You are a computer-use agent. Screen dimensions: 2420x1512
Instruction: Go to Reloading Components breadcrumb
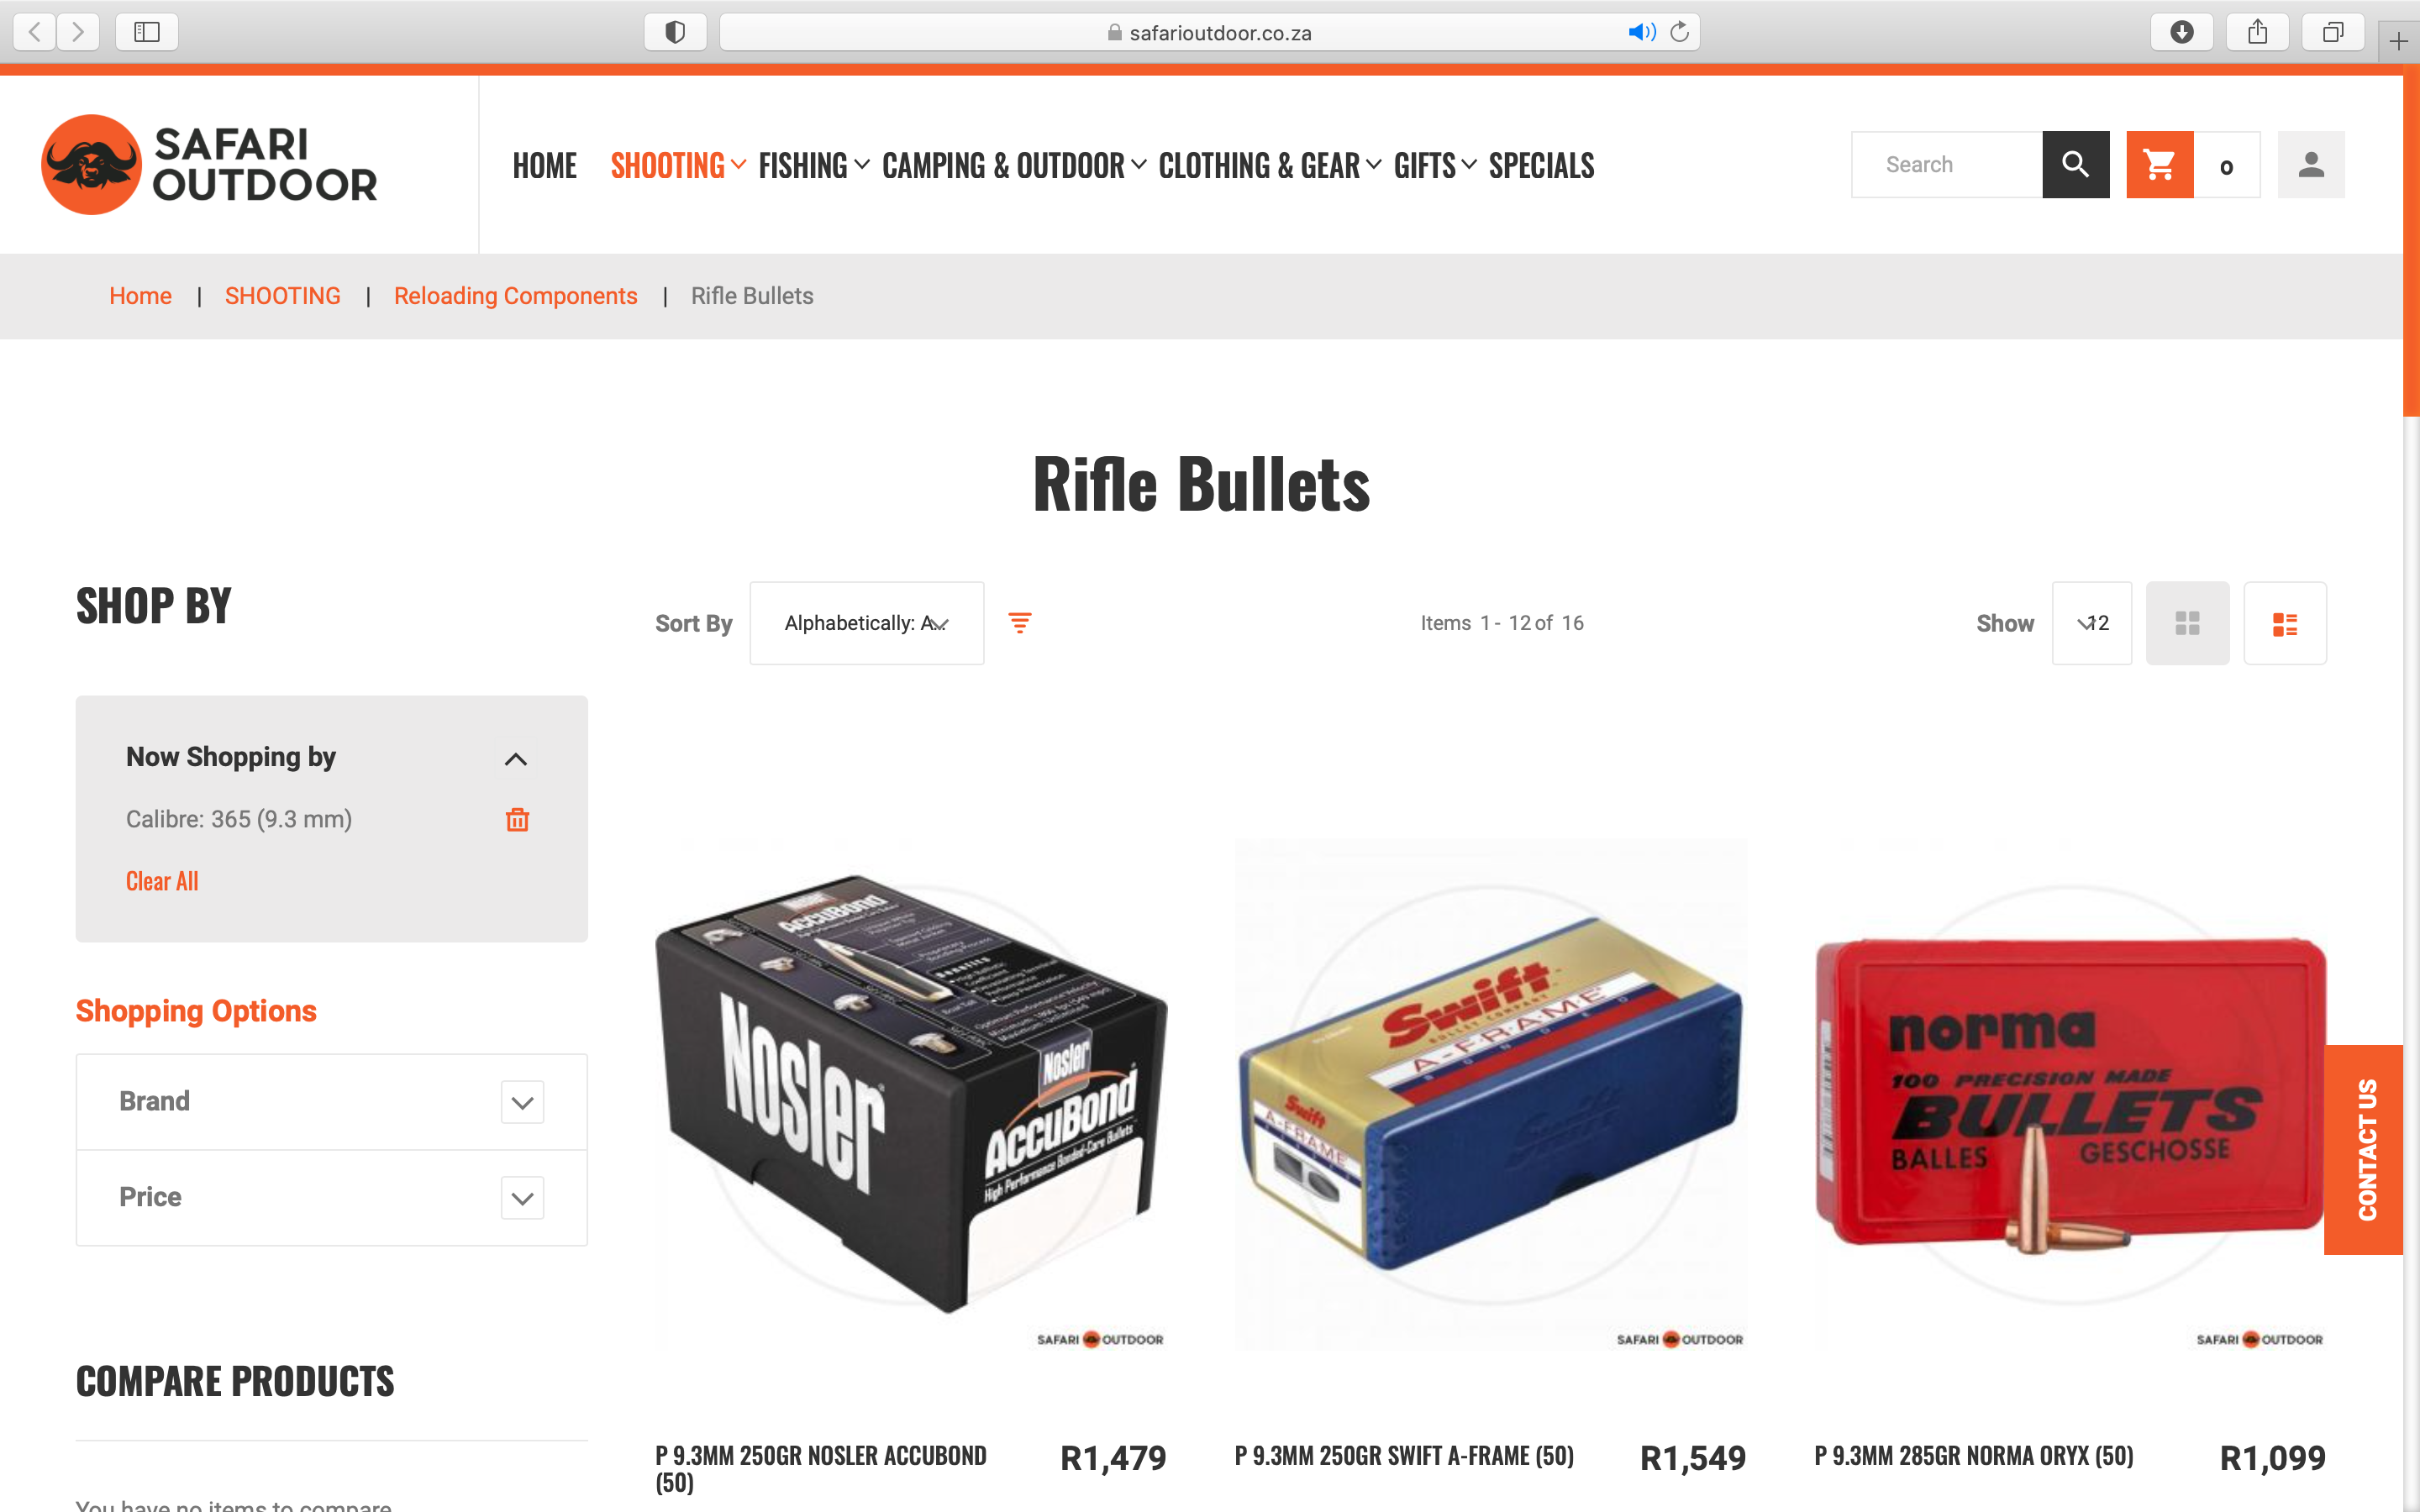(515, 296)
